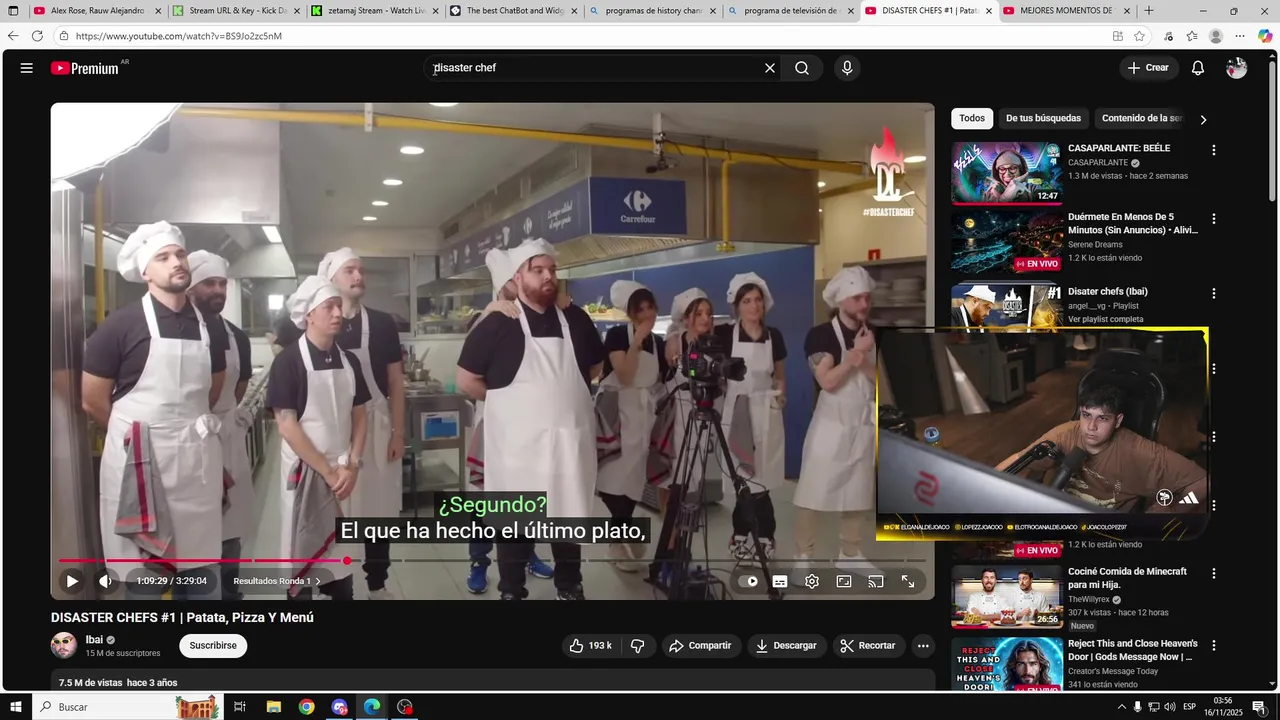Open CASAPARLANTE: BEÉLE thumbnail

tap(1006, 172)
